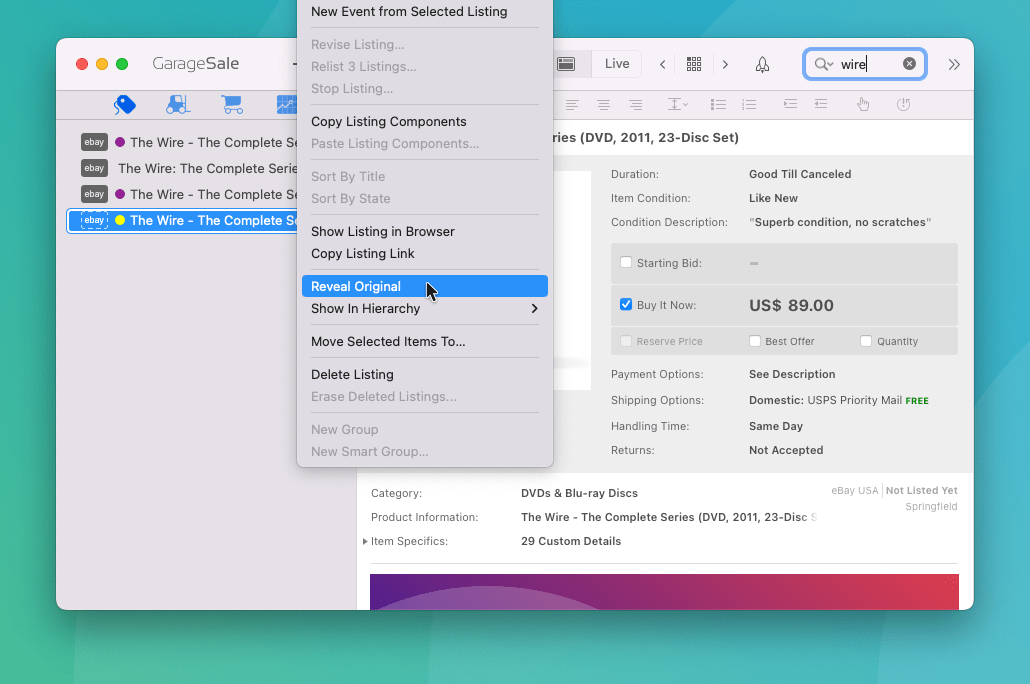The width and height of the screenshot is (1030, 684).
Task: Enable the Best Offer checkbox
Action: coord(755,341)
